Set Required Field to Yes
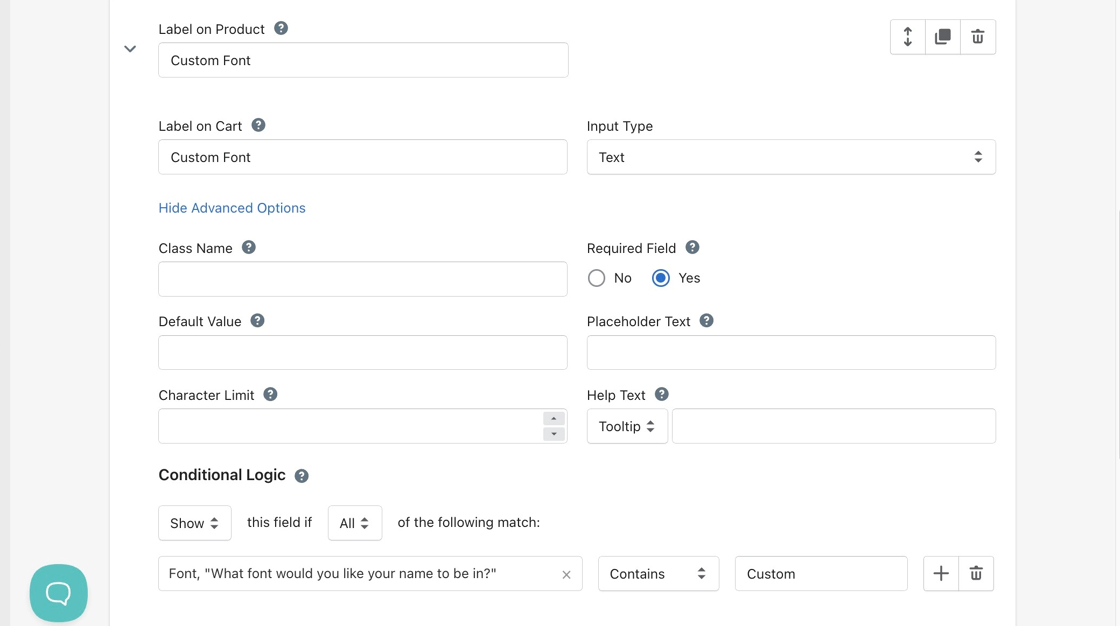Viewport: 1120px width, 626px height. tap(661, 278)
